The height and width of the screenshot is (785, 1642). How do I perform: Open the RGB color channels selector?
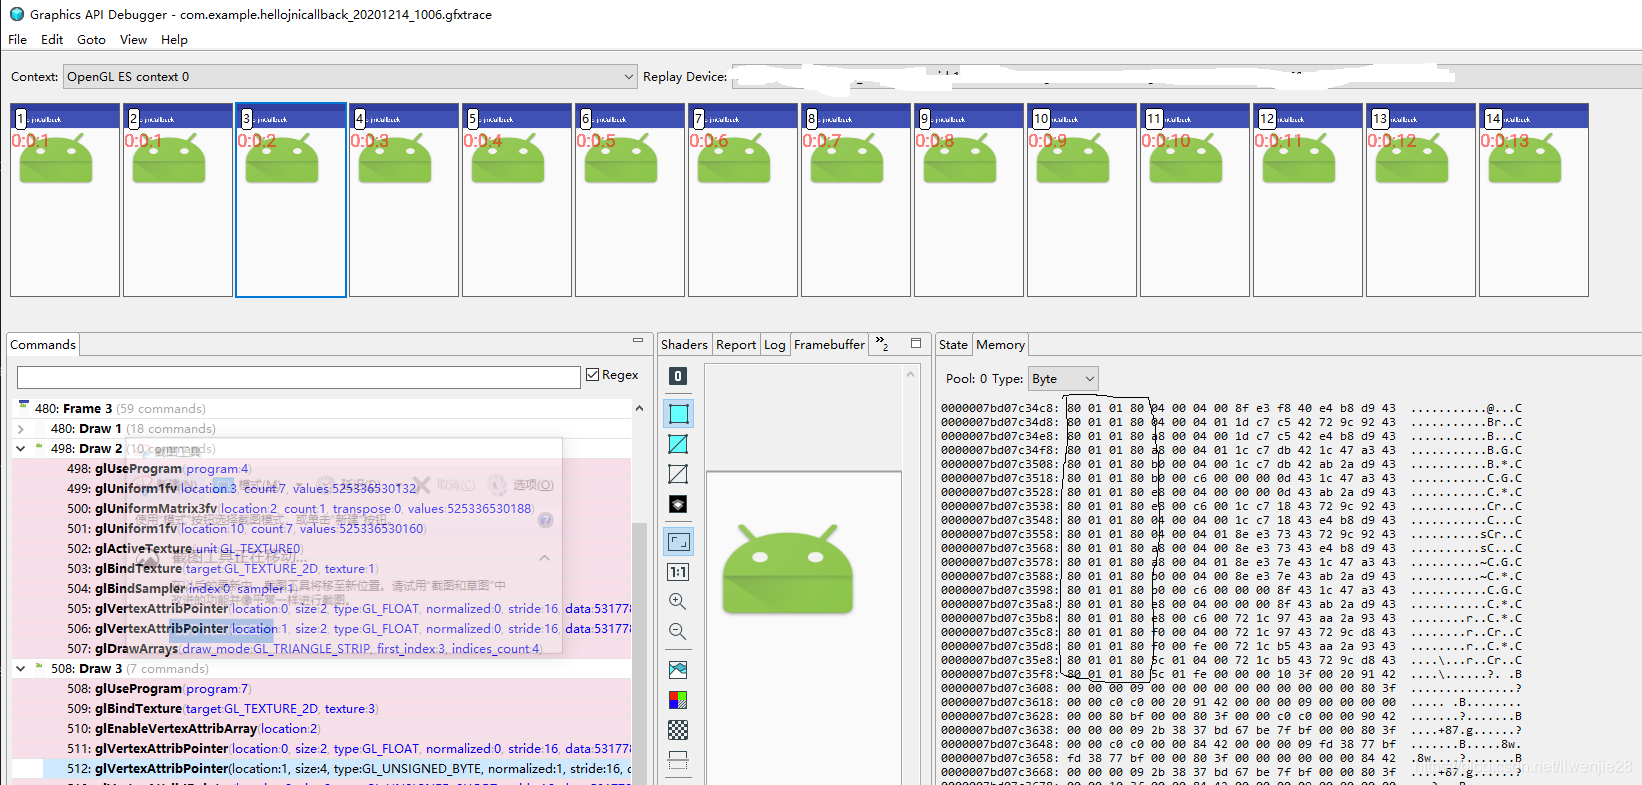point(678,700)
